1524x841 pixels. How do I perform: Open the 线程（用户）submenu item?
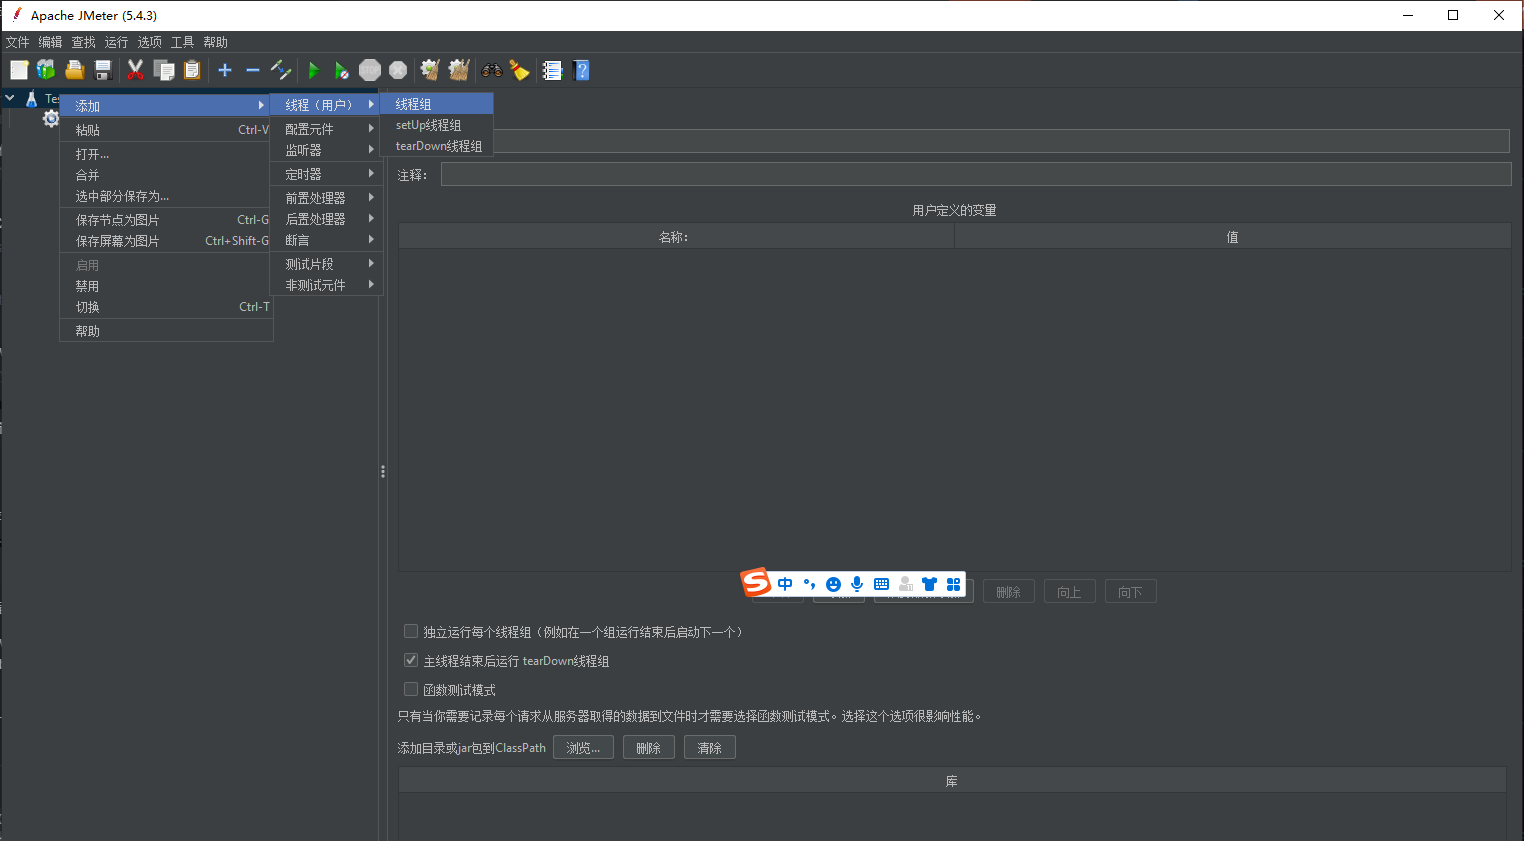(326, 105)
